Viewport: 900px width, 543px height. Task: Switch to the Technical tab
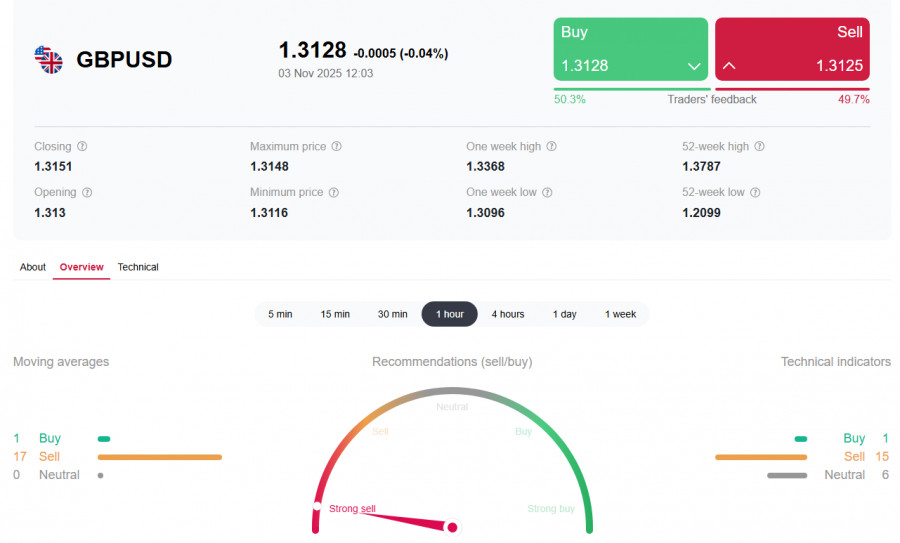pos(138,267)
